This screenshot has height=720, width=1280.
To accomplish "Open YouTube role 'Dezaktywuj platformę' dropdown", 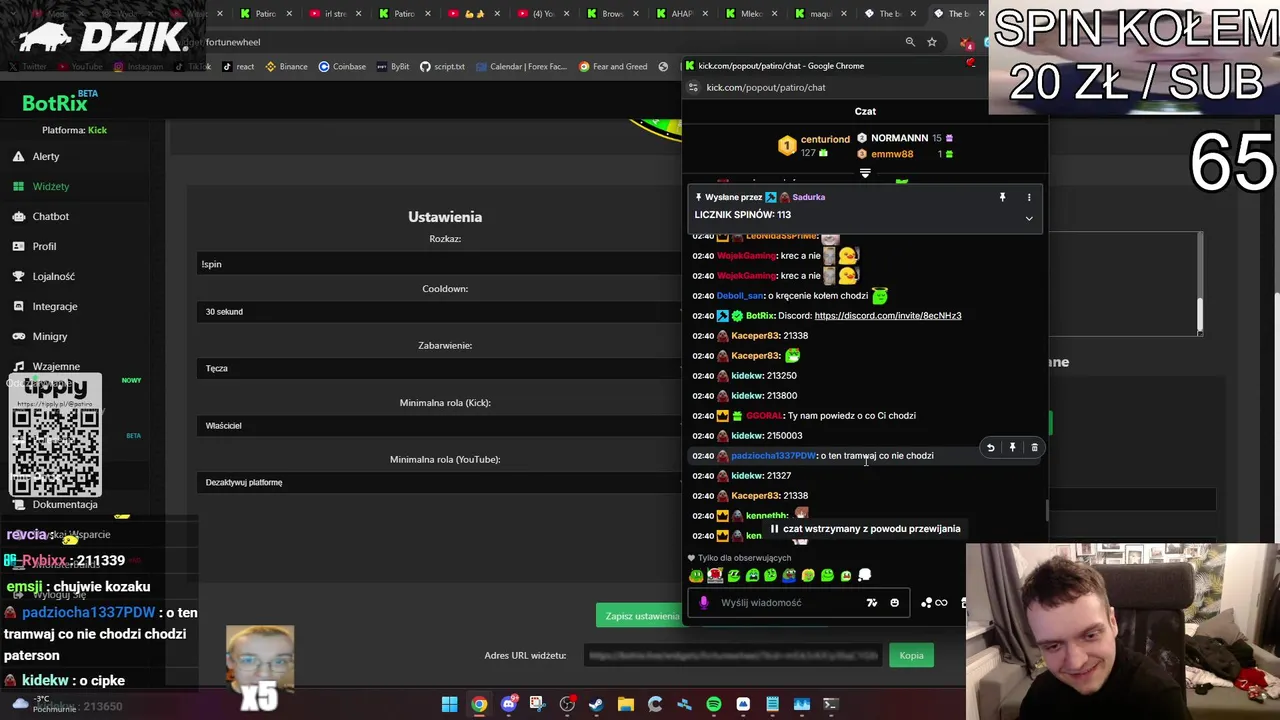I will click(440, 482).
